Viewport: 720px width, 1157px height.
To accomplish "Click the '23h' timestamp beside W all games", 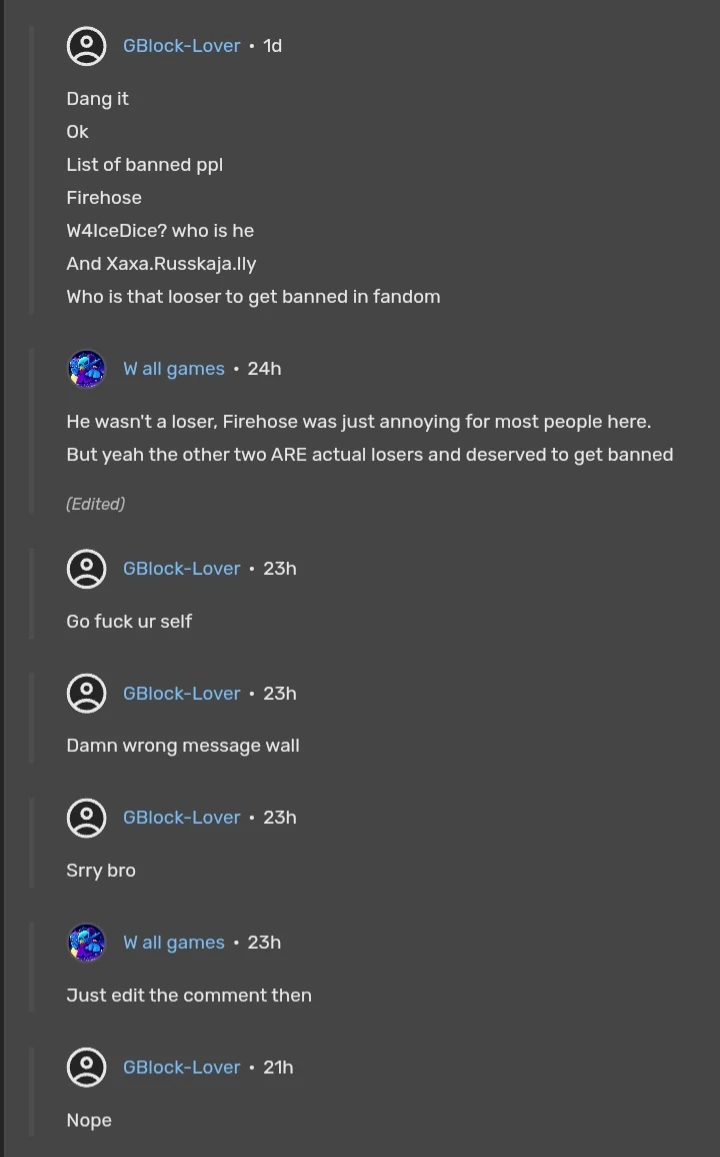I will tap(264, 942).
